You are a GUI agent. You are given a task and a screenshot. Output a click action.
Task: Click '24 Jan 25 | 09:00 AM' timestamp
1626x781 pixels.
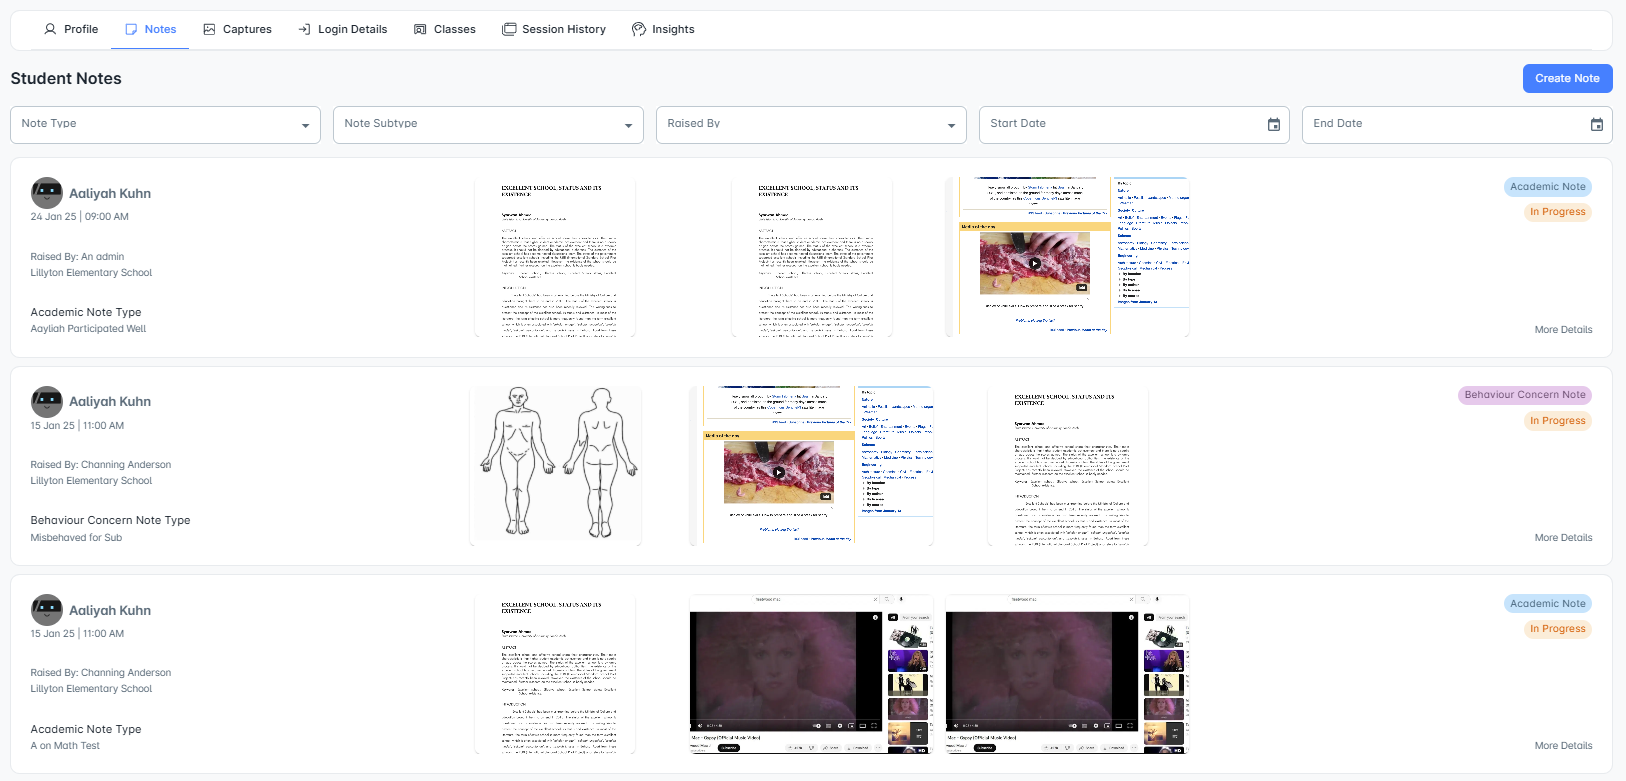point(80,217)
